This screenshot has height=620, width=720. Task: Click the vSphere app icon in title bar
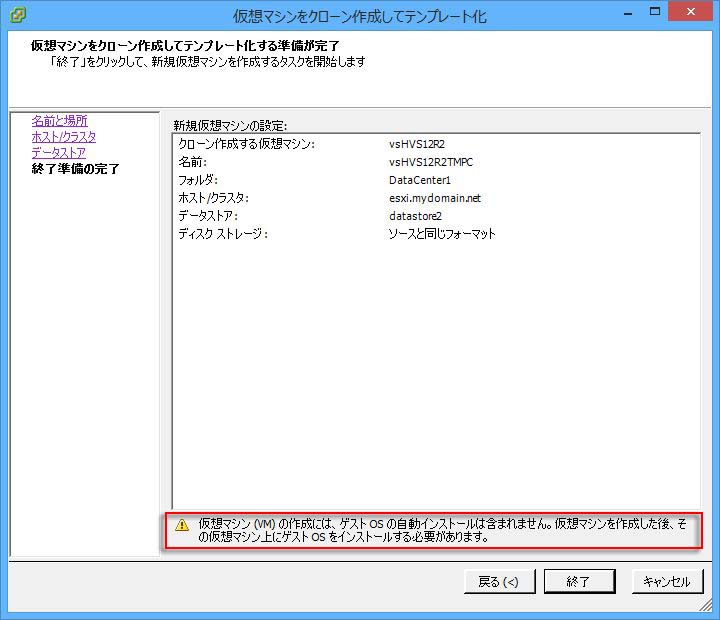click(x=17, y=15)
